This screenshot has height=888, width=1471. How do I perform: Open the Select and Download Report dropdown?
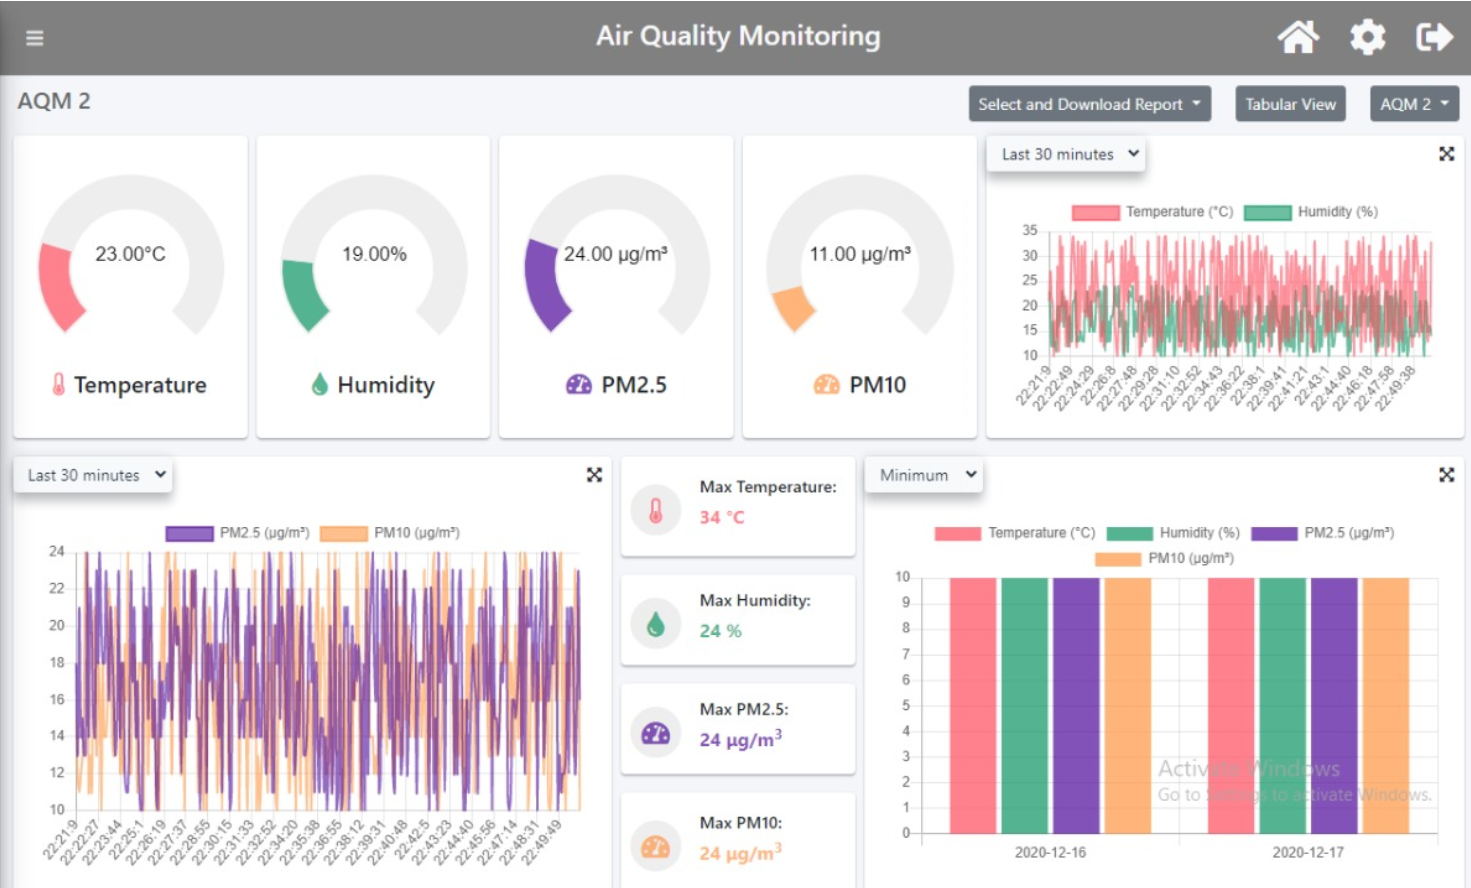[1089, 104]
